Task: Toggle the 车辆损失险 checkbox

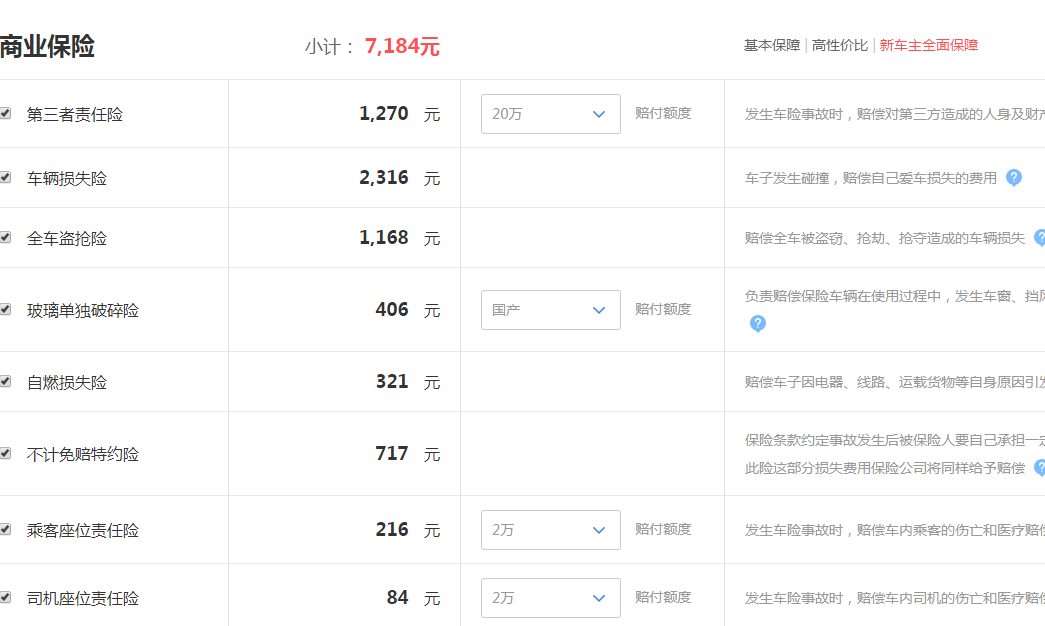Action: pyautogui.click(x=5, y=177)
